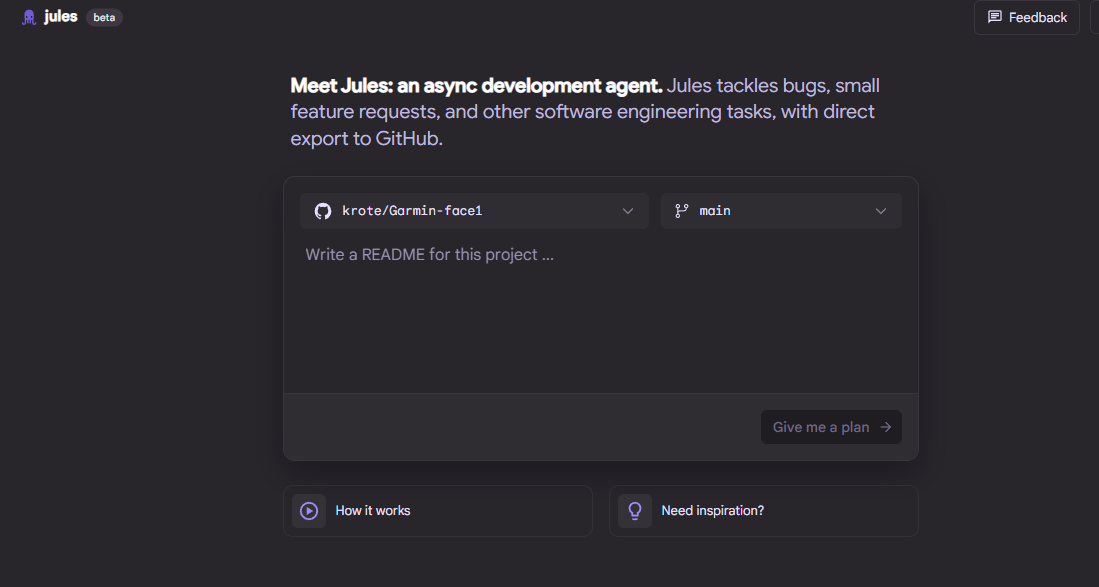Open the main branch dropdown
The width and height of the screenshot is (1099, 587).
click(x=781, y=211)
